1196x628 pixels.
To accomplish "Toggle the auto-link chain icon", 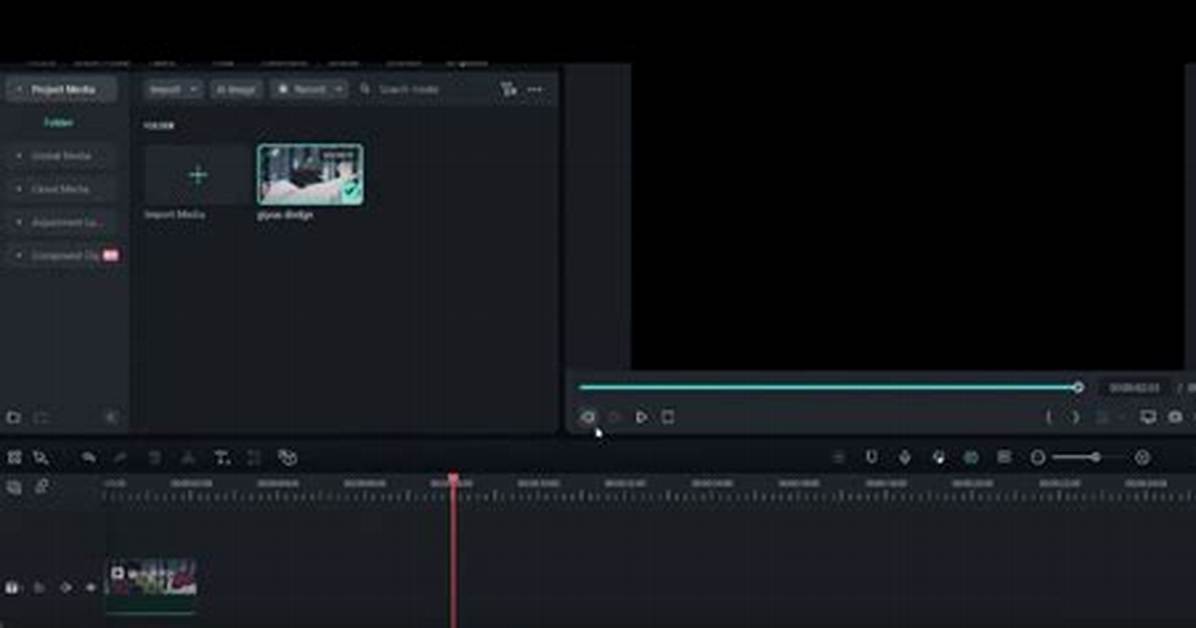I will [x=41, y=486].
